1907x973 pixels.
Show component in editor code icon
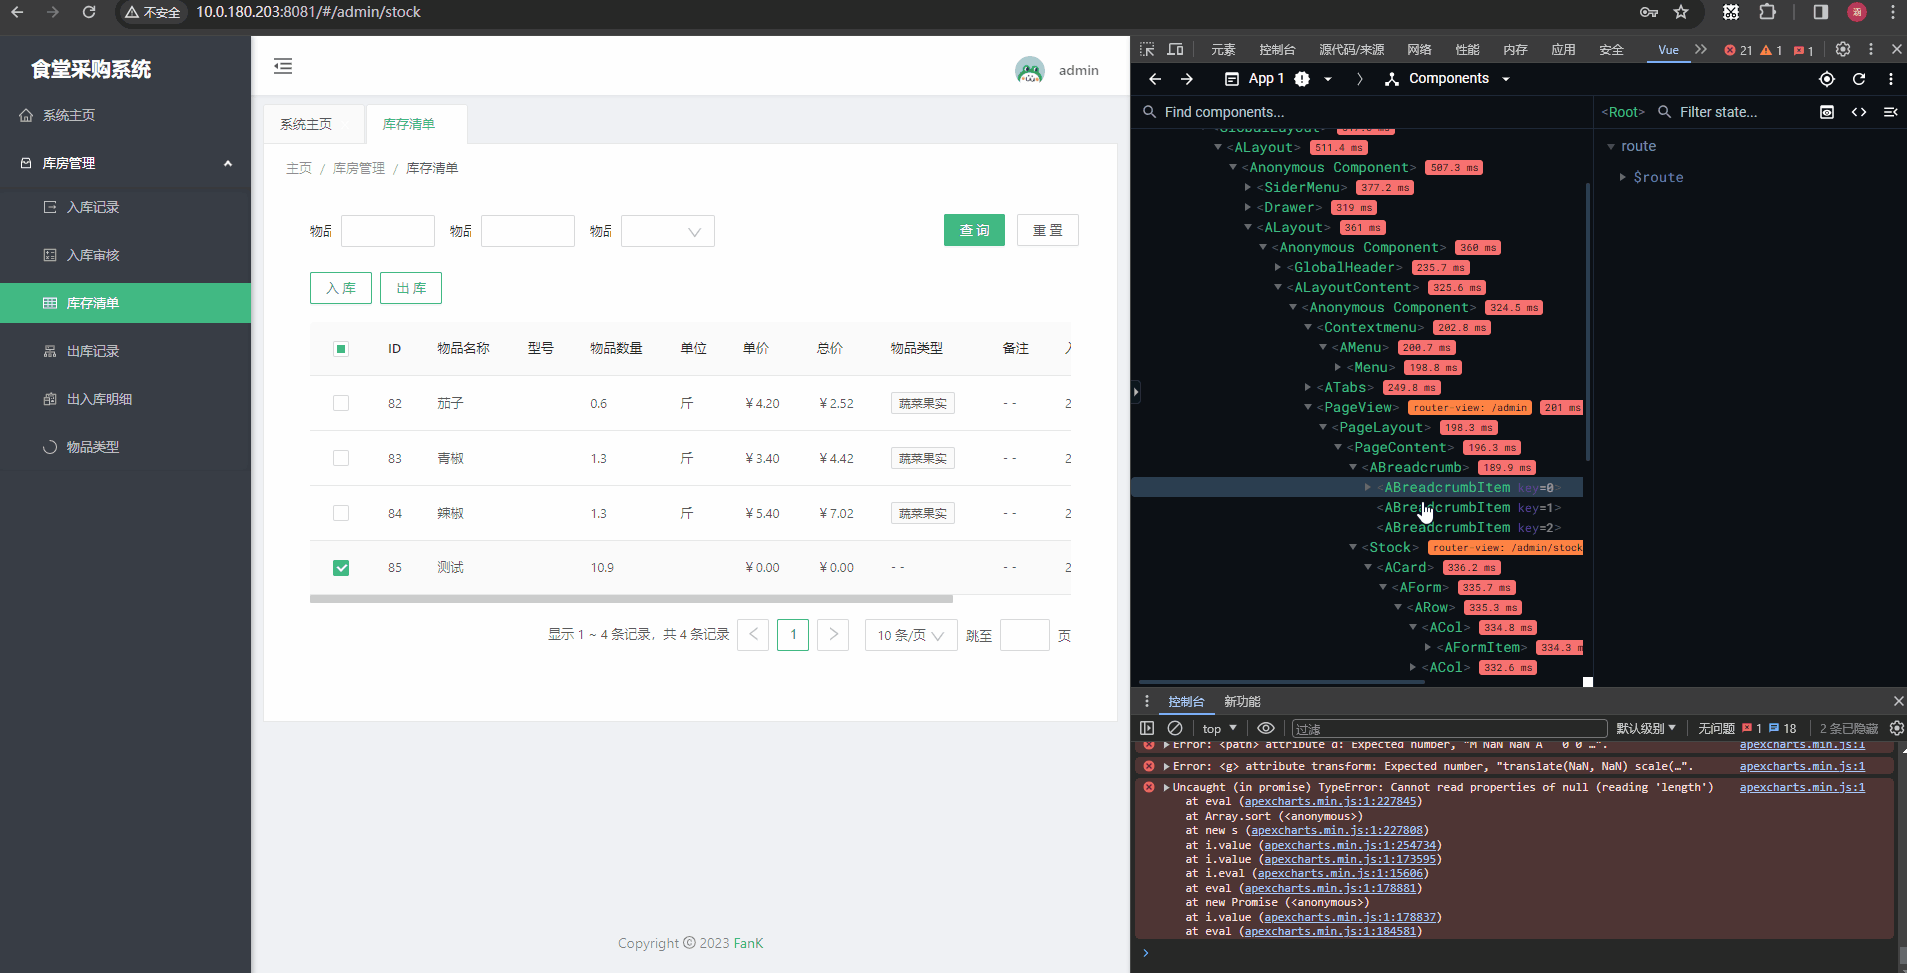pos(1859,112)
